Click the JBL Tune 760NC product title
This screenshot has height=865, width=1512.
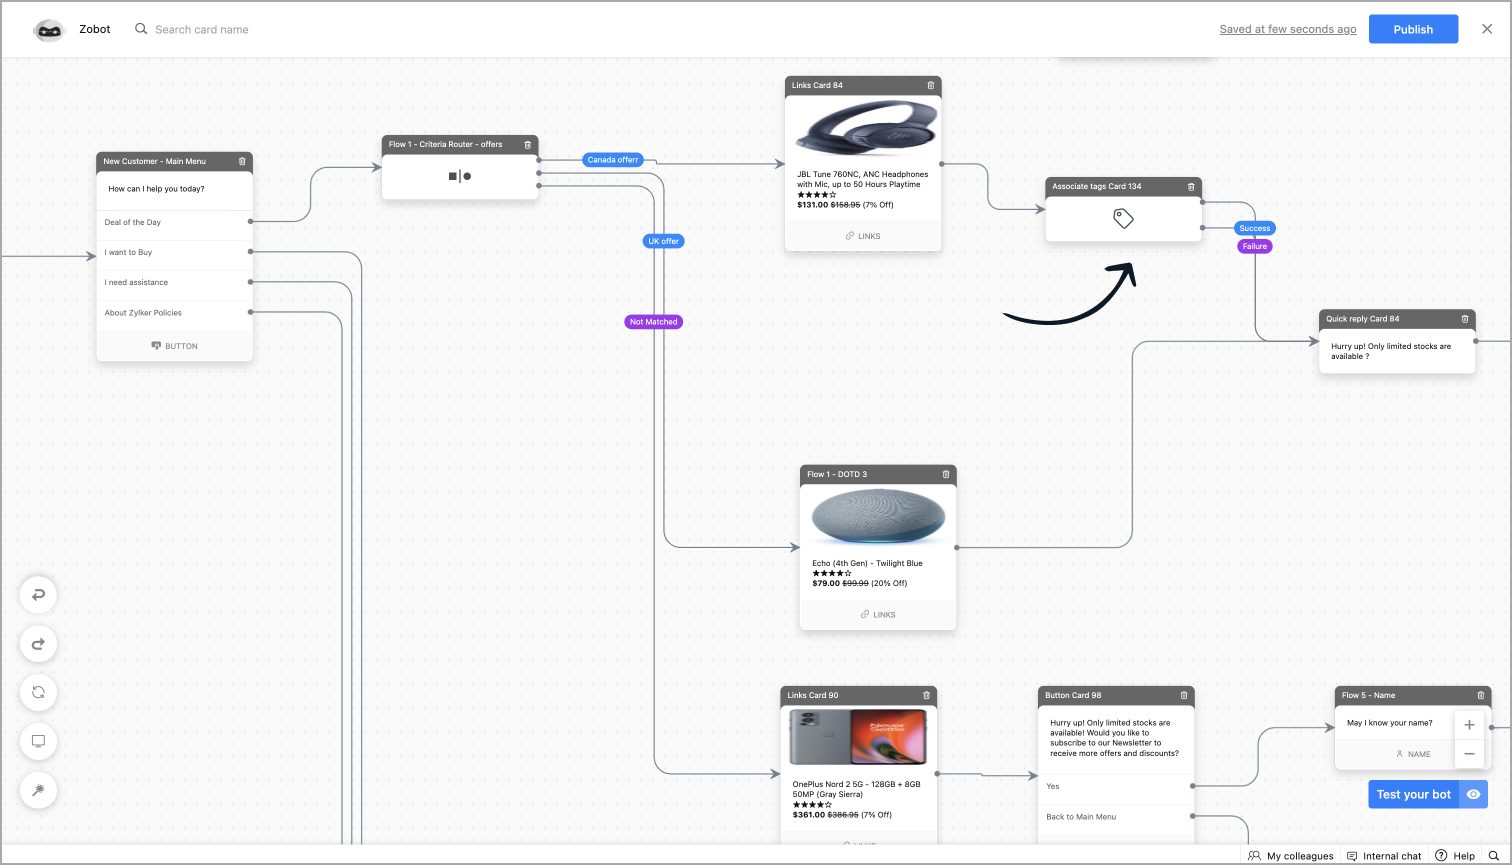862,179
